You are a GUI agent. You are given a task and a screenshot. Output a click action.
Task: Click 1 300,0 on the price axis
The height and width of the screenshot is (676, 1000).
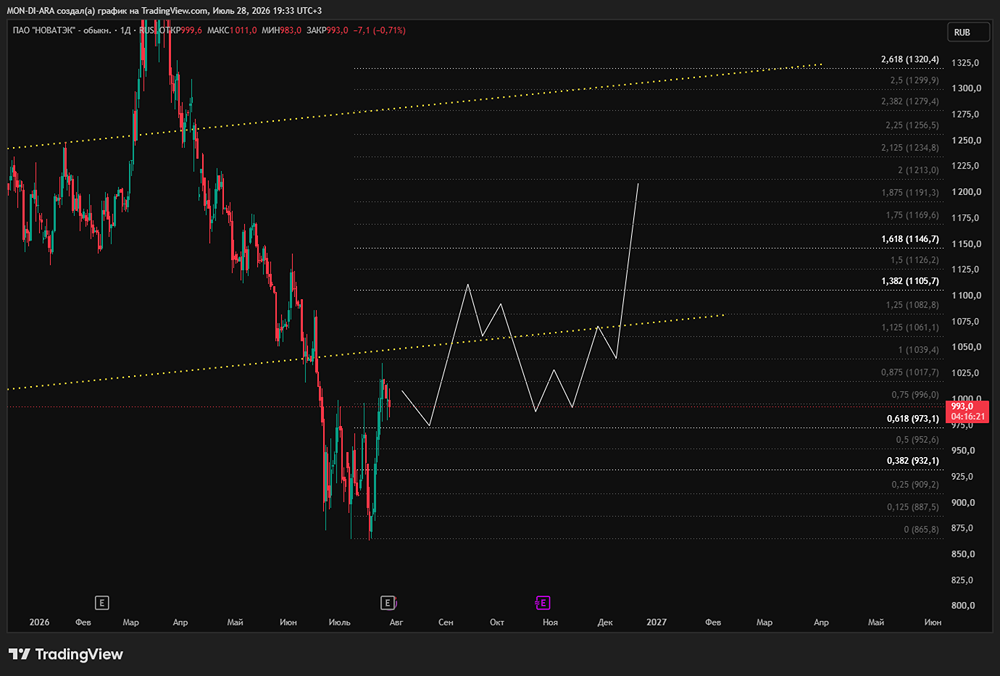966,88
